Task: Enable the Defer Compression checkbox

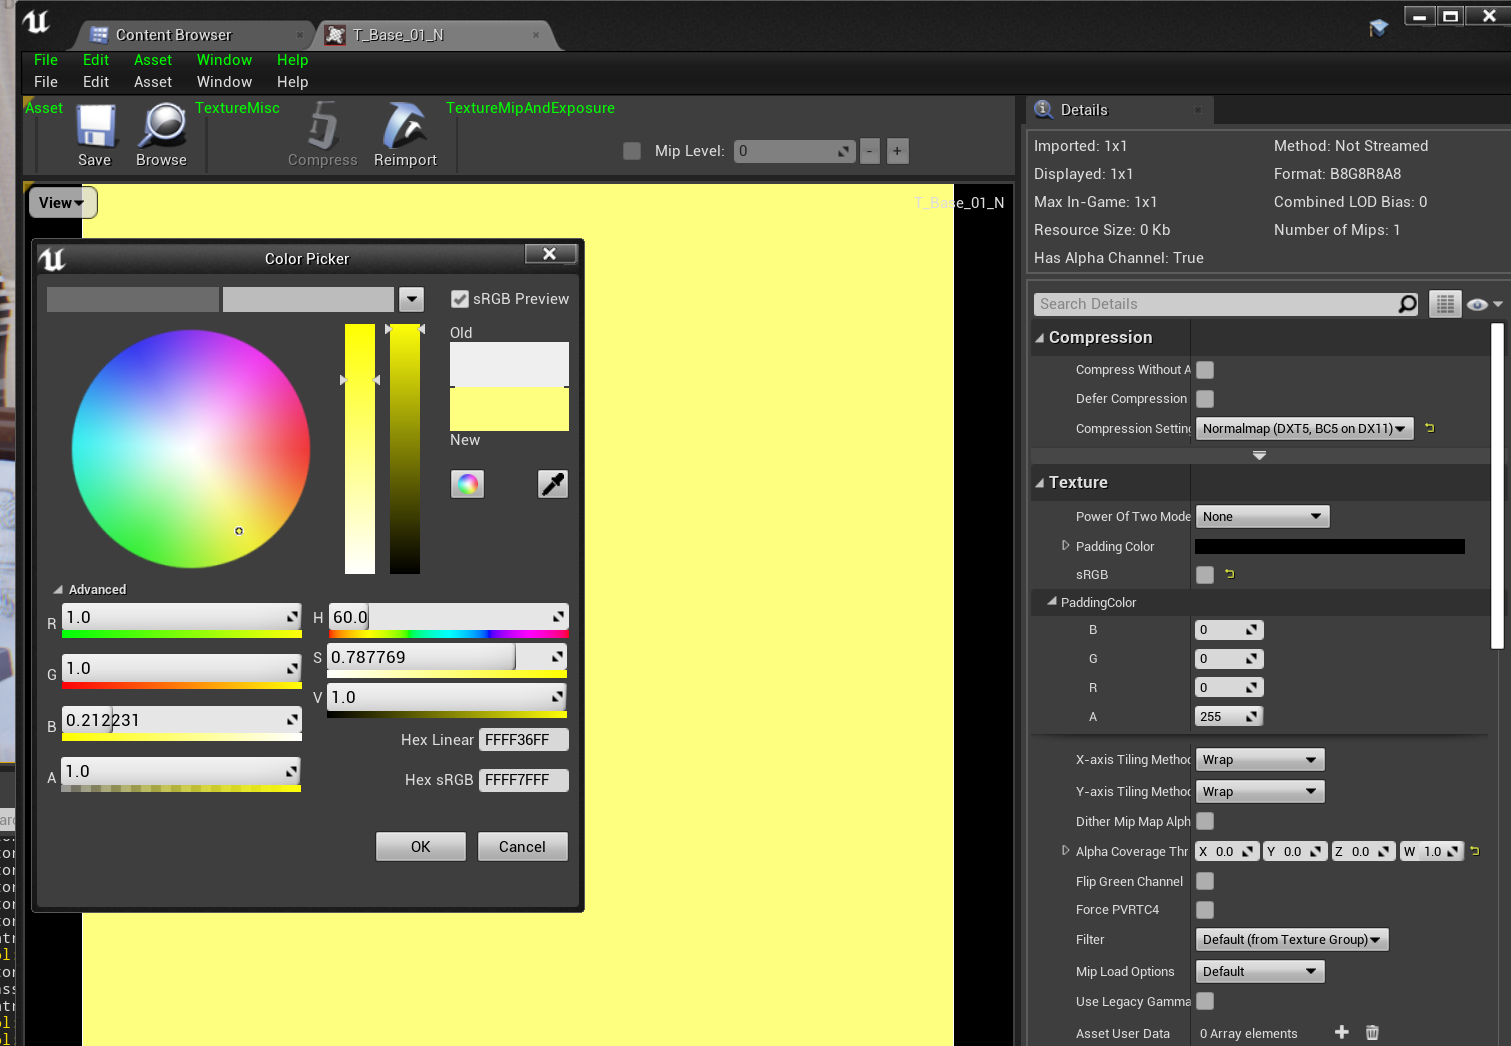Action: tap(1205, 399)
